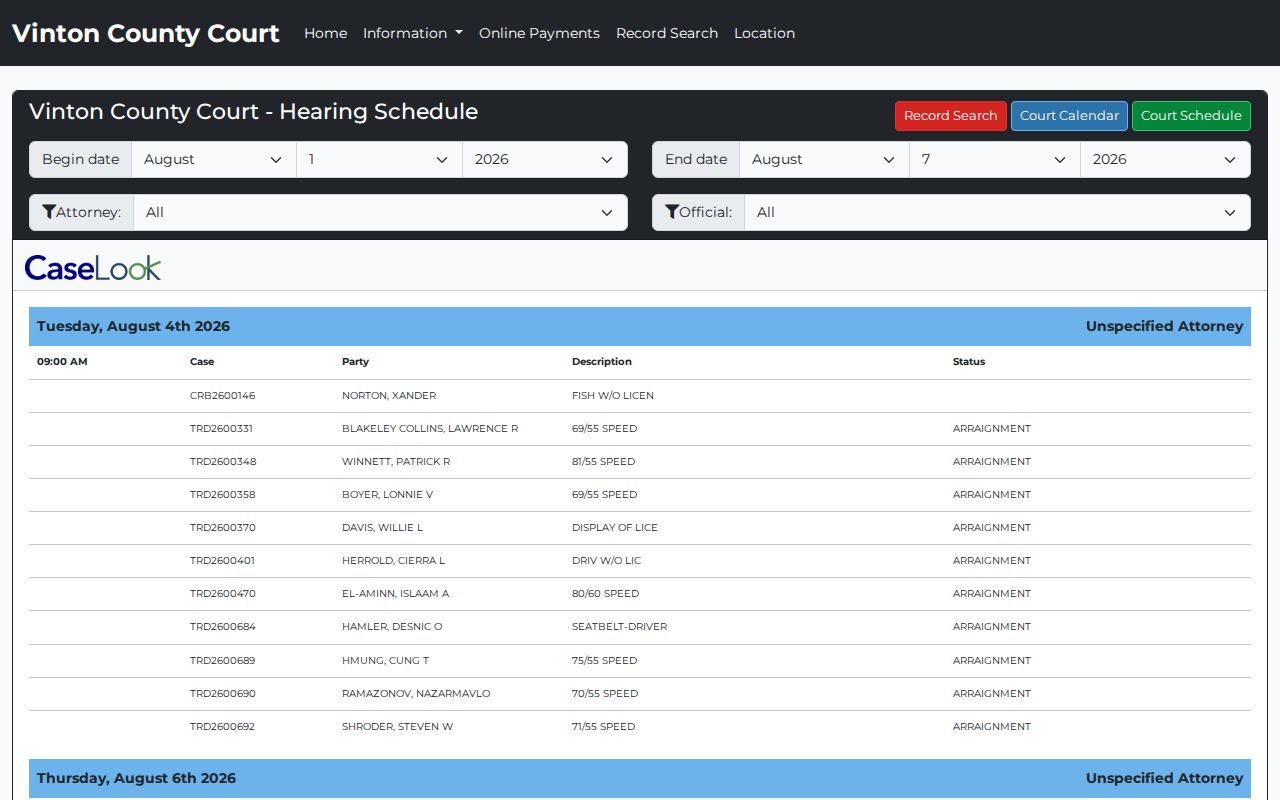Open the Official filter dropdown

pyautogui.click(x=997, y=212)
